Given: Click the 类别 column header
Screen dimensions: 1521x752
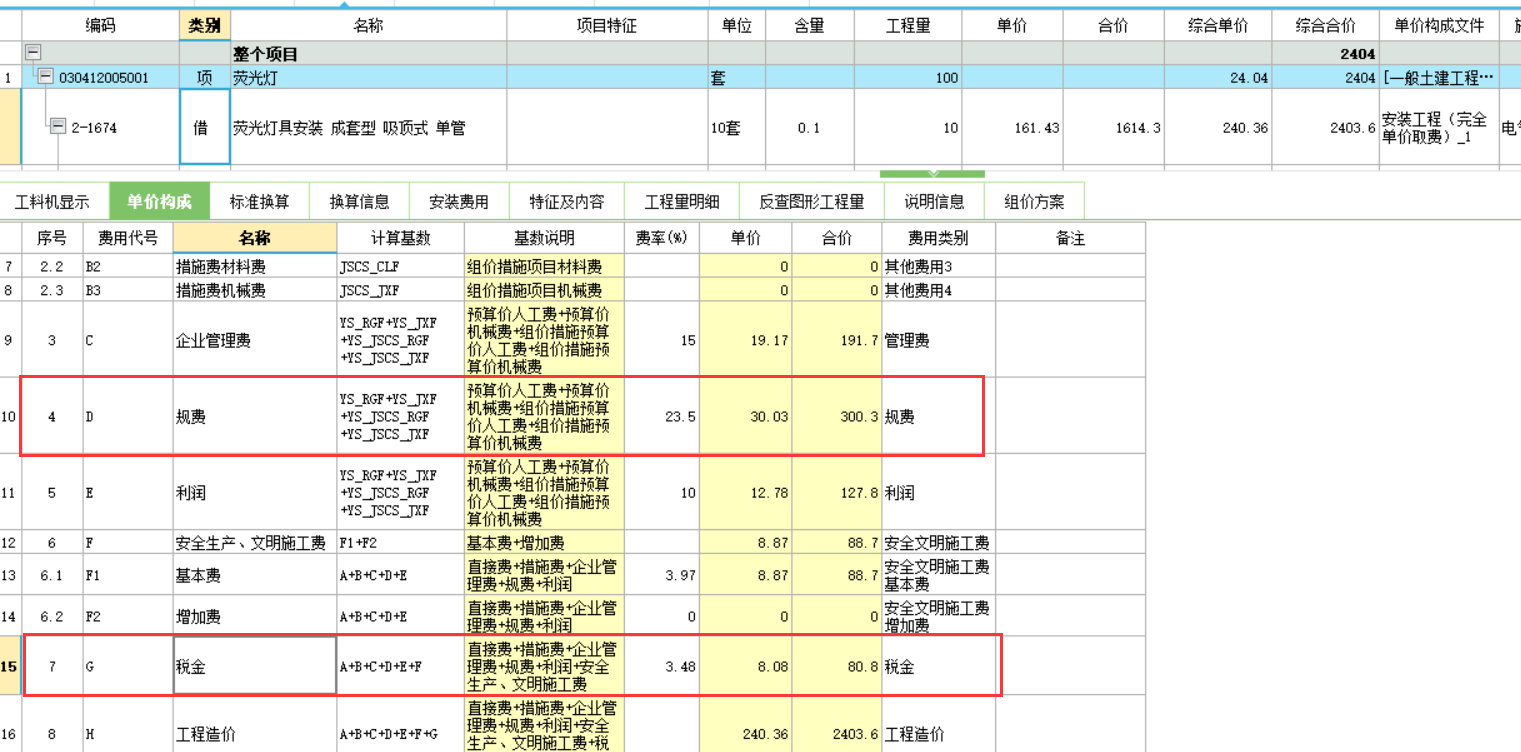Looking at the screenshot, I should tap(204, 26).
